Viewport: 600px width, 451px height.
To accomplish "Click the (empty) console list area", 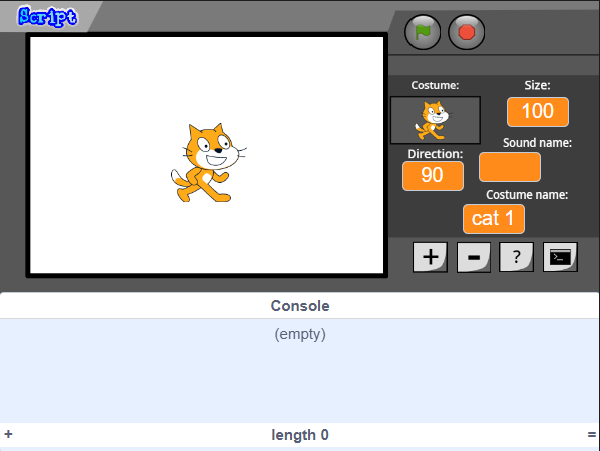I will coord(300,370).
